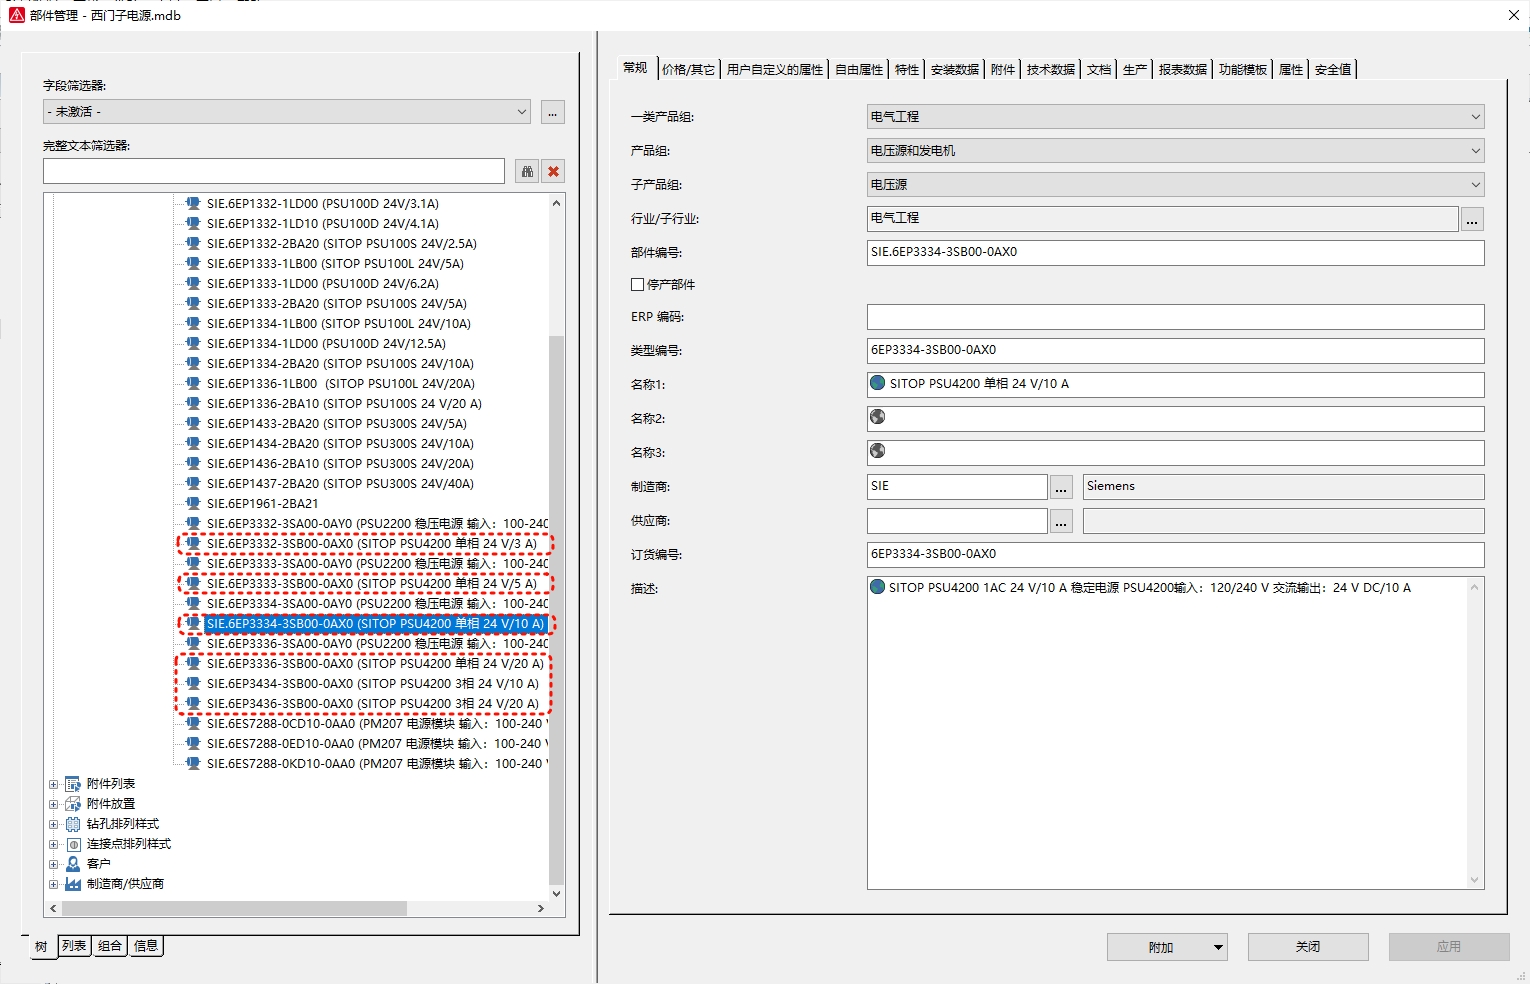Open the 子产品组 dropdown
The image size is (1530, 984).
point(1175,185)
